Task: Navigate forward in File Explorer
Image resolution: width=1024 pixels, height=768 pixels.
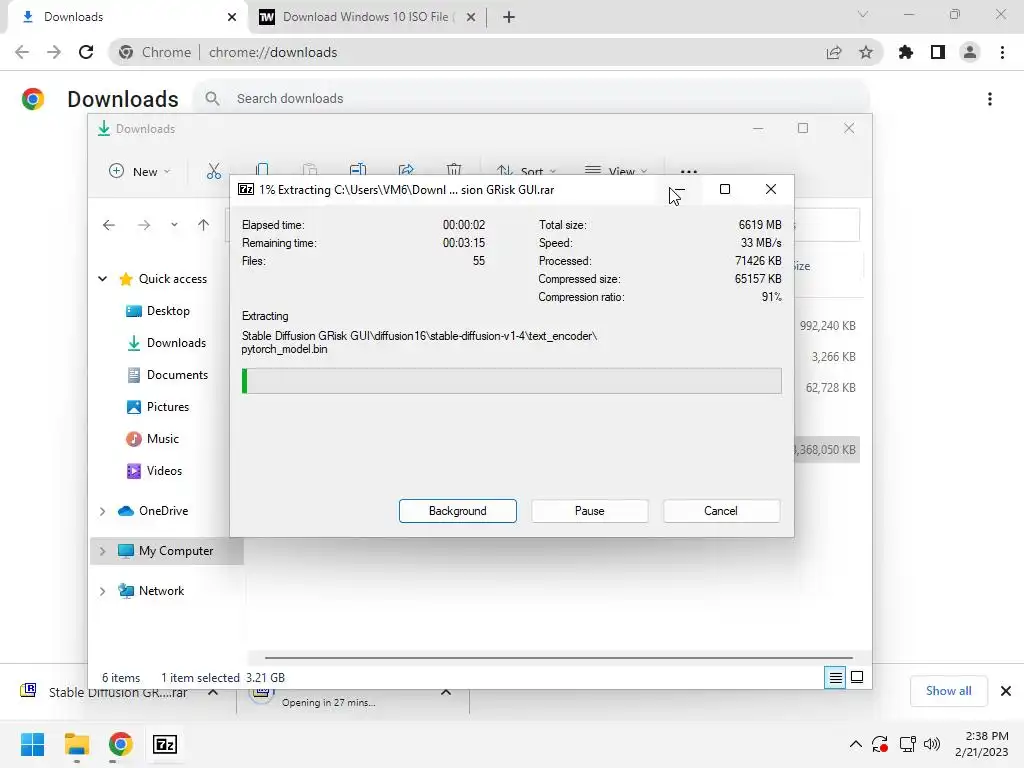Action: point(144,225)
